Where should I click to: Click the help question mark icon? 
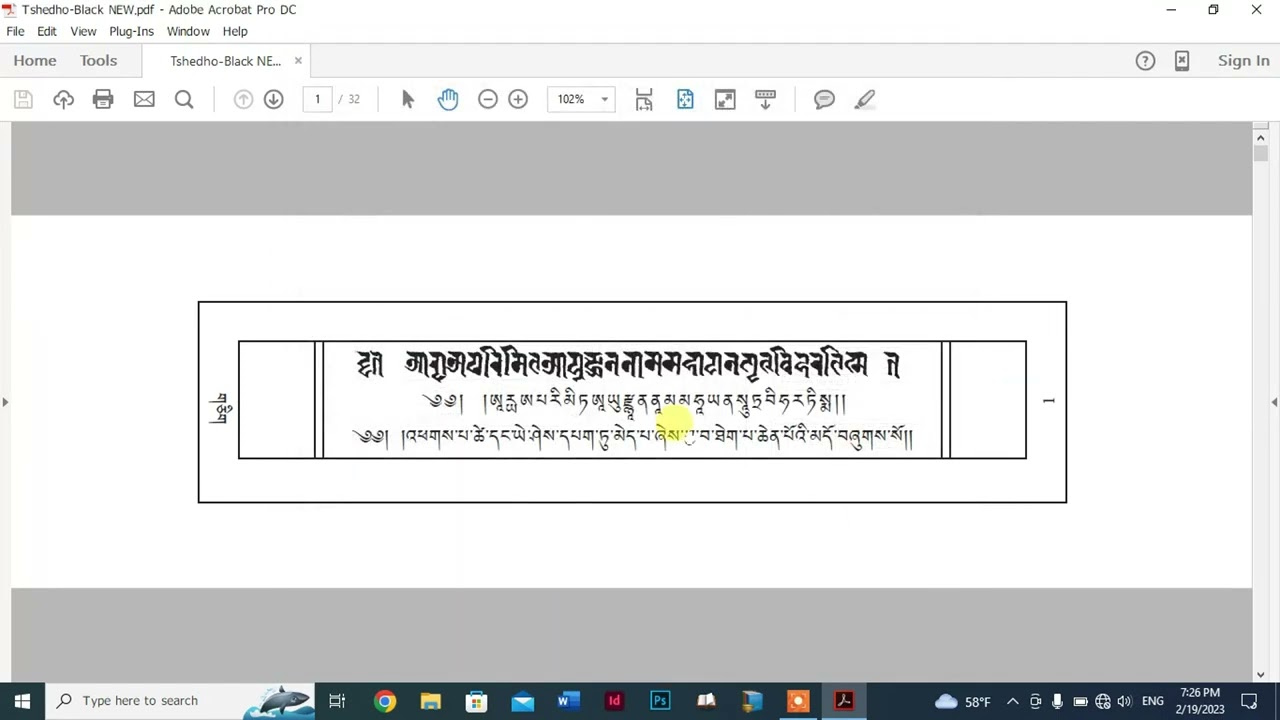coord(1145,61)
